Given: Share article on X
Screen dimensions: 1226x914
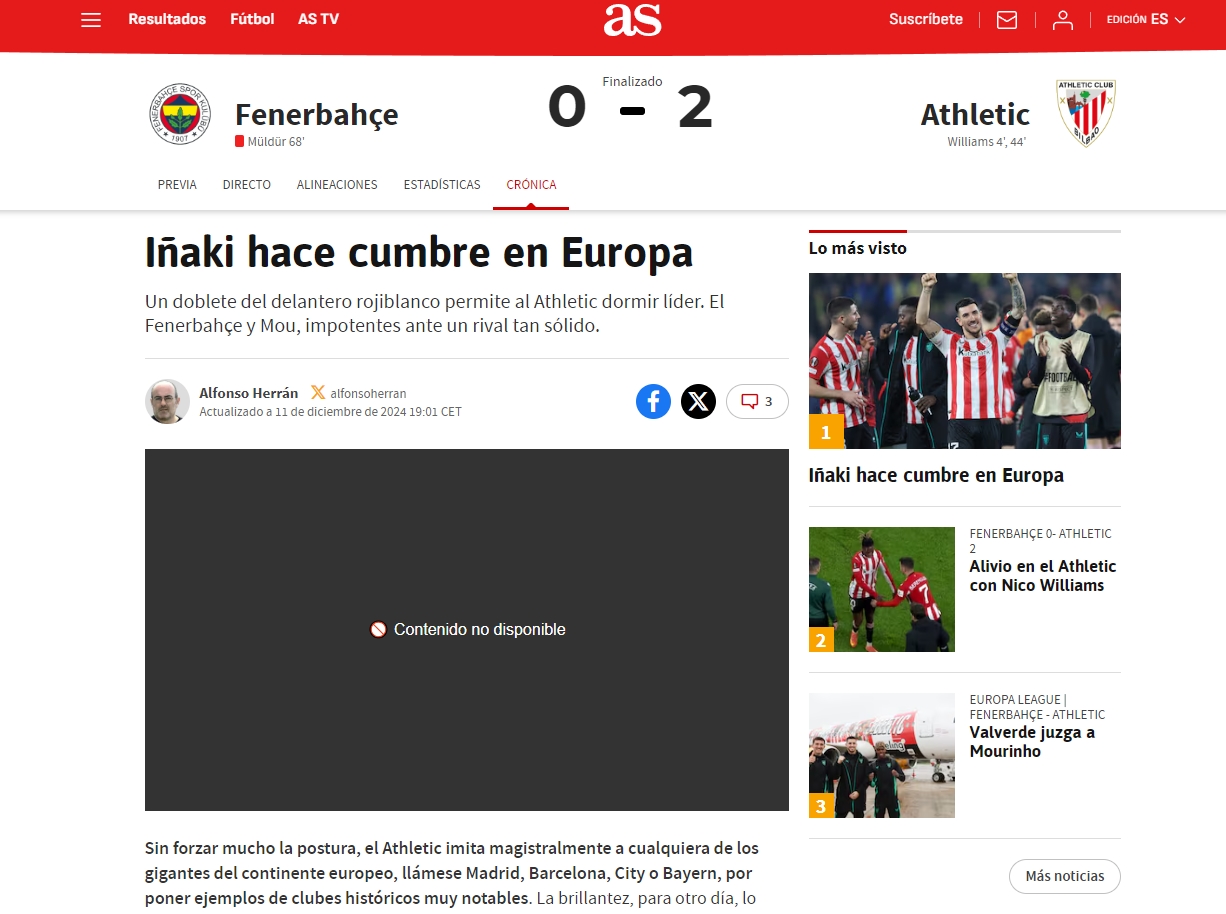Looking at the screenshot, I should click(x=698, y=401).
